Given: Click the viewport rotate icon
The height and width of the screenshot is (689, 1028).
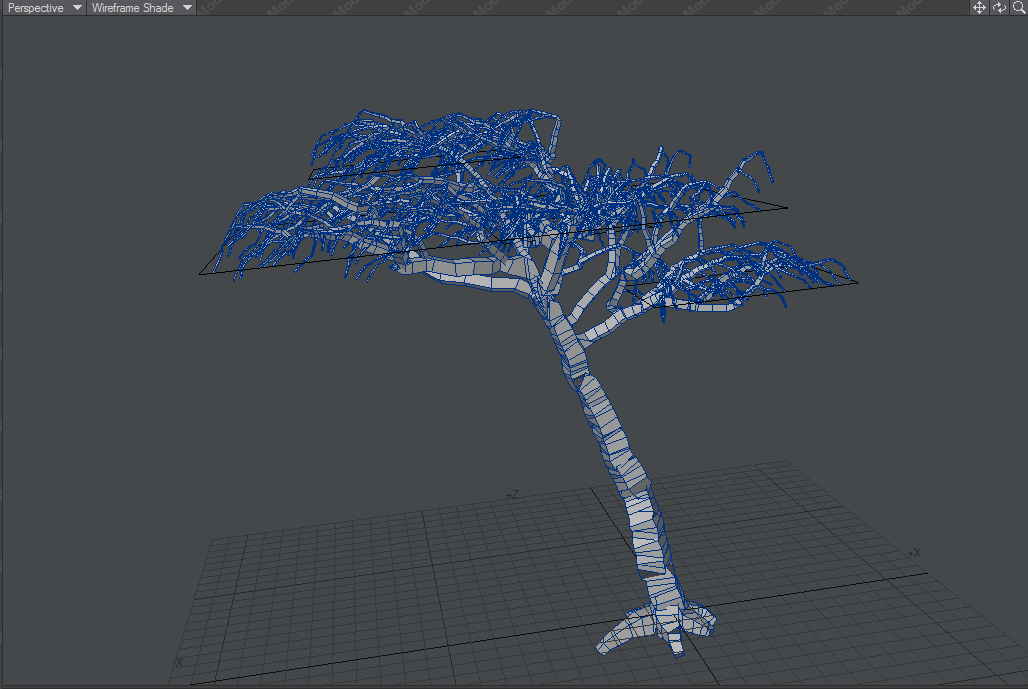Looking at the screenshot, I should point(999,8).
